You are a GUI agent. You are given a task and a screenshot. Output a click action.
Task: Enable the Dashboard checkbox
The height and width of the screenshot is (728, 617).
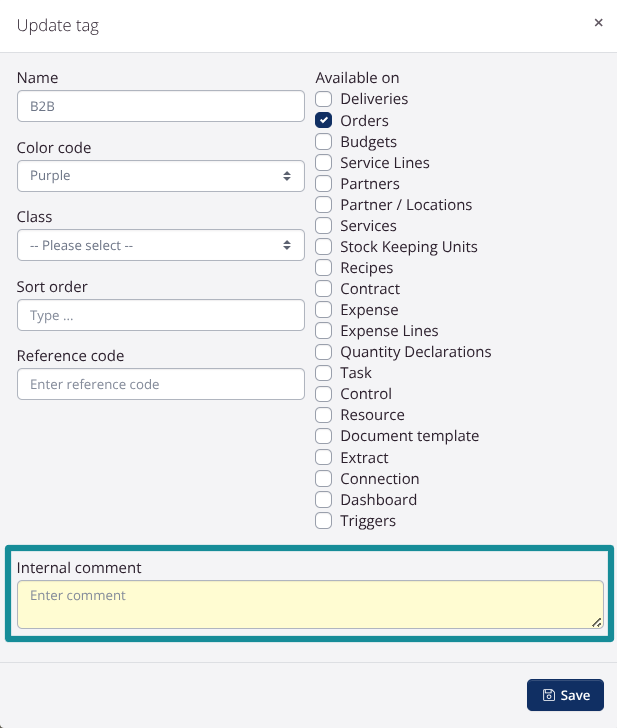[x=324, y=499]
